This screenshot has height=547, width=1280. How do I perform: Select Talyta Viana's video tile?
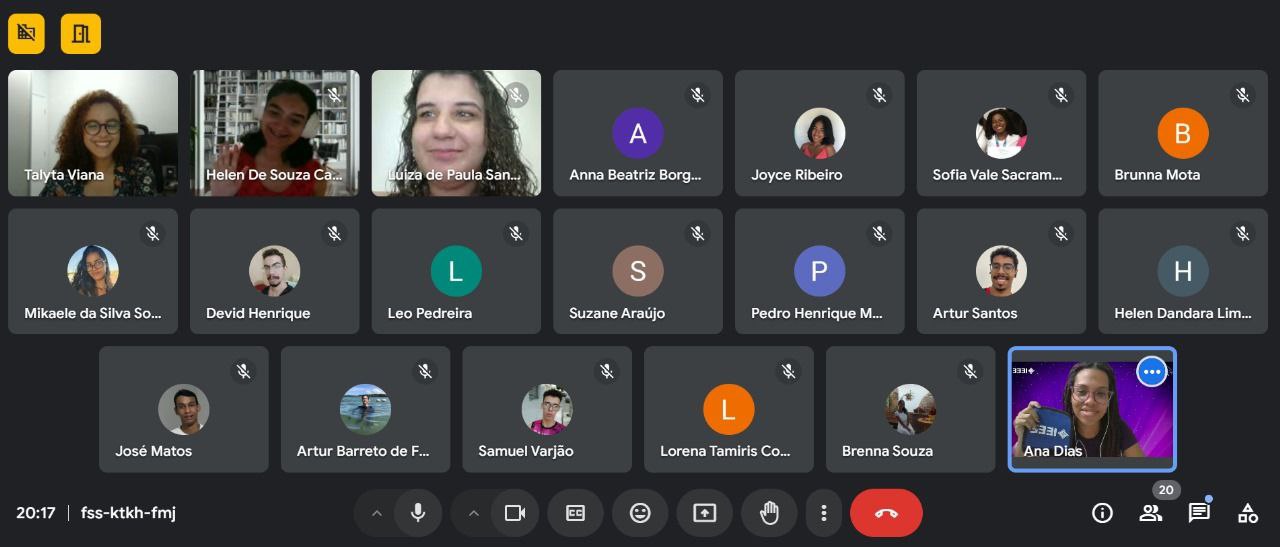pyautogui.click(x=93, y=132)
